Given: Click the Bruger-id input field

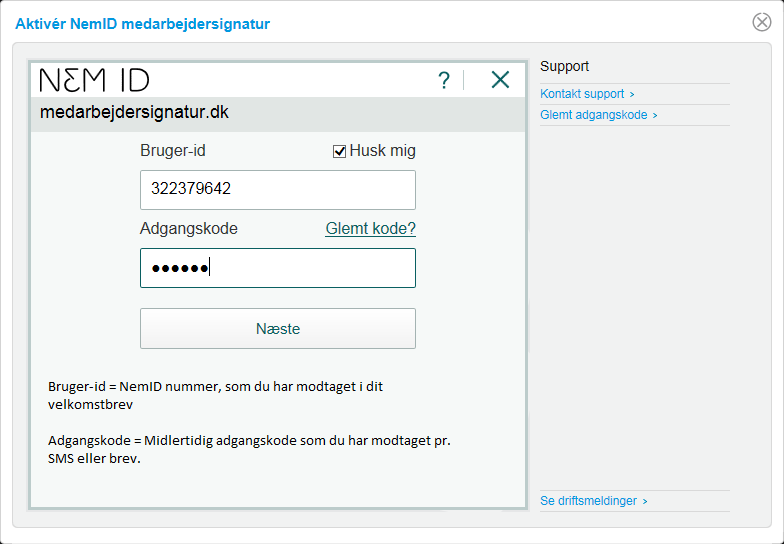Looking at the screenshot, I should tap(278, 190).
